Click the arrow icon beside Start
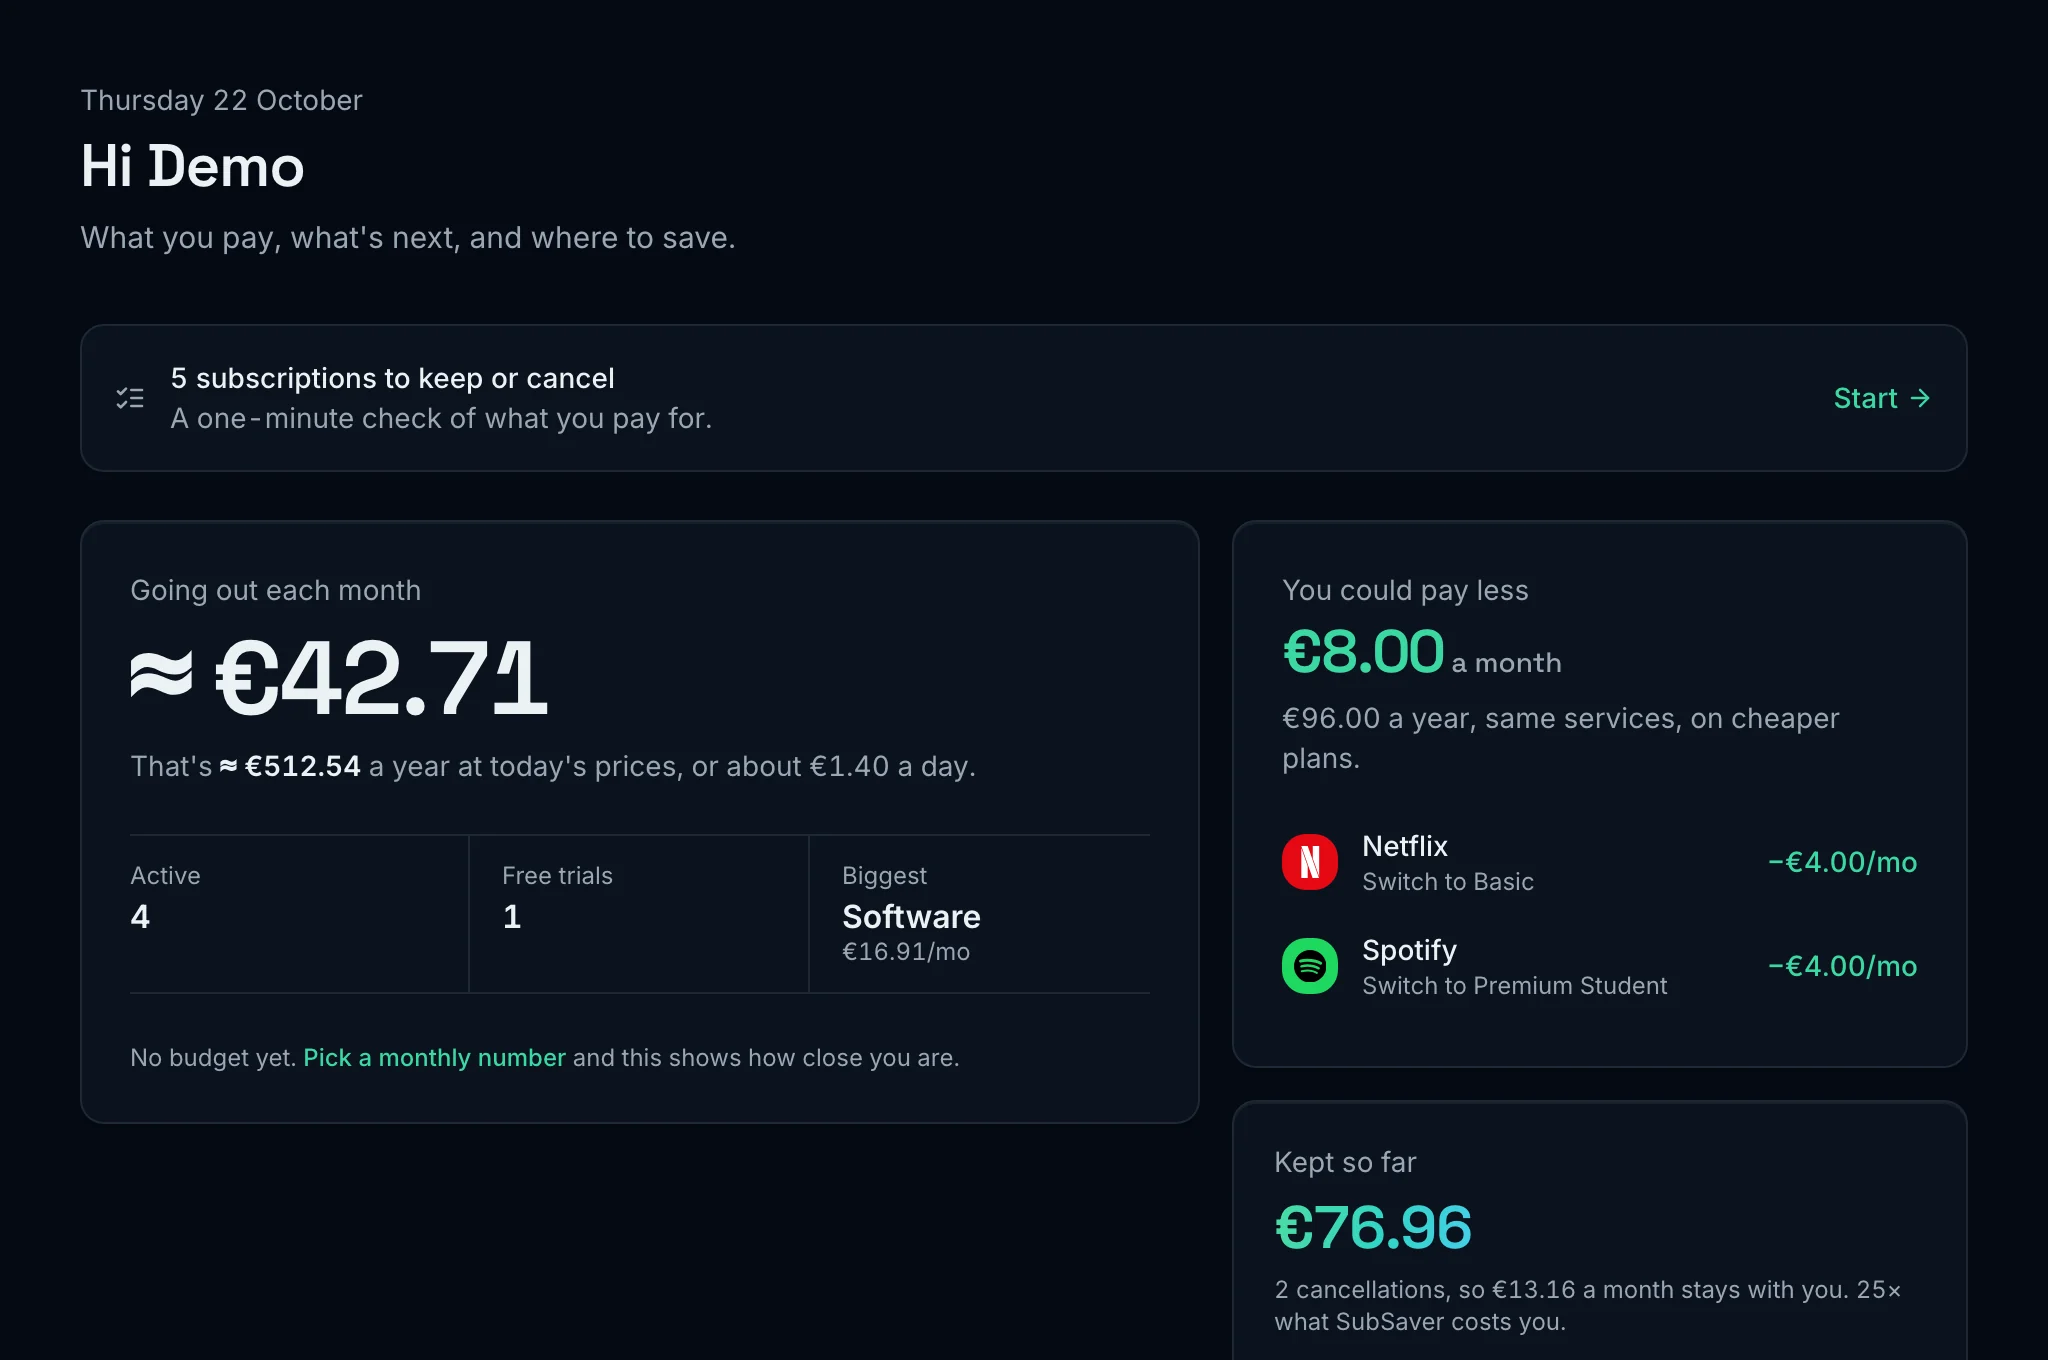Viewport: 2048px width, 1360px height. pyautogui.click(x=1919, y=398)
